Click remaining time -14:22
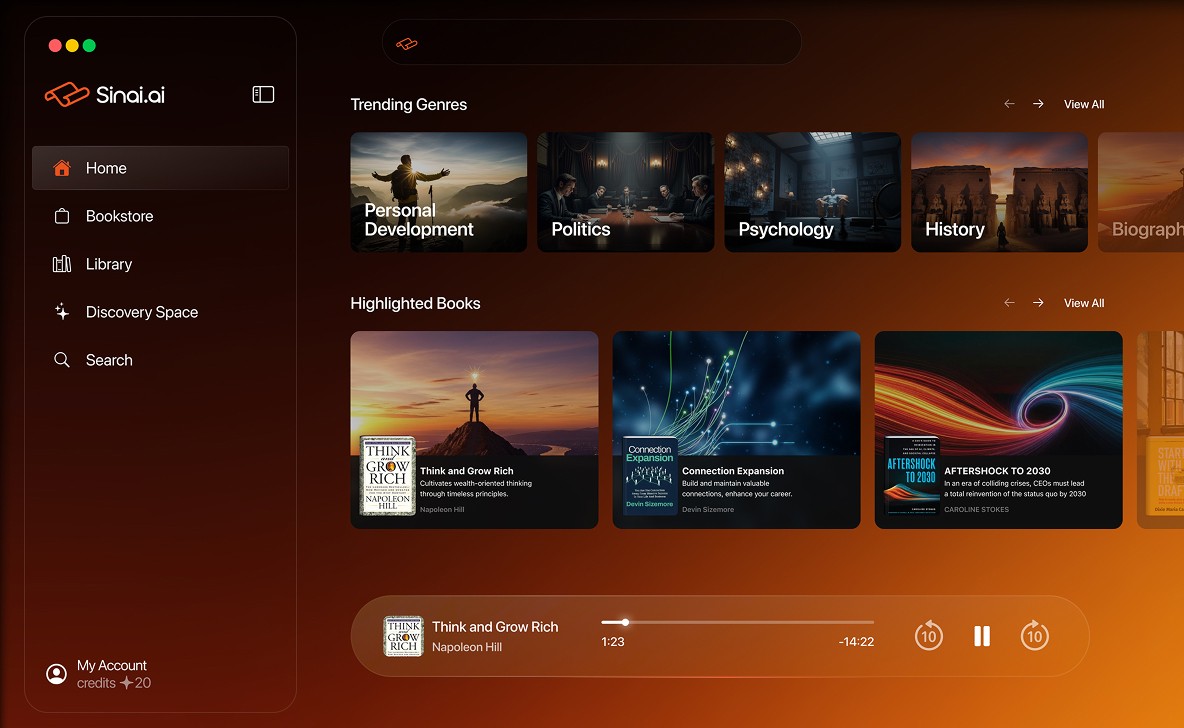1184x728 pixels. 856,642
